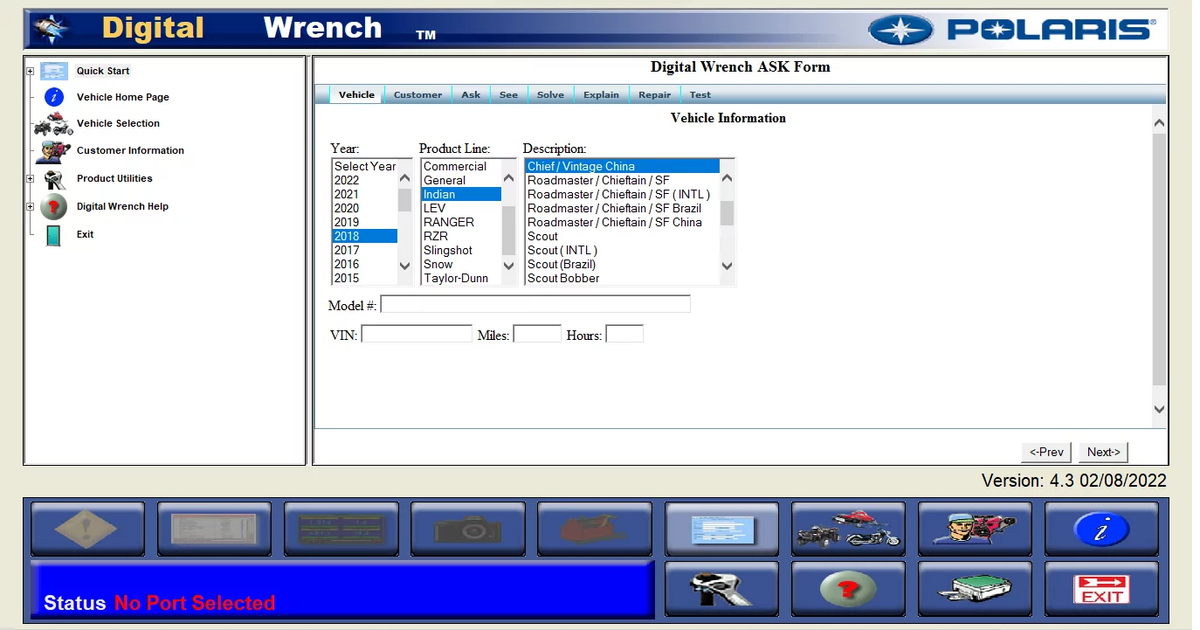Click the Customer Information sidebar icon

[x=52, y=150]
